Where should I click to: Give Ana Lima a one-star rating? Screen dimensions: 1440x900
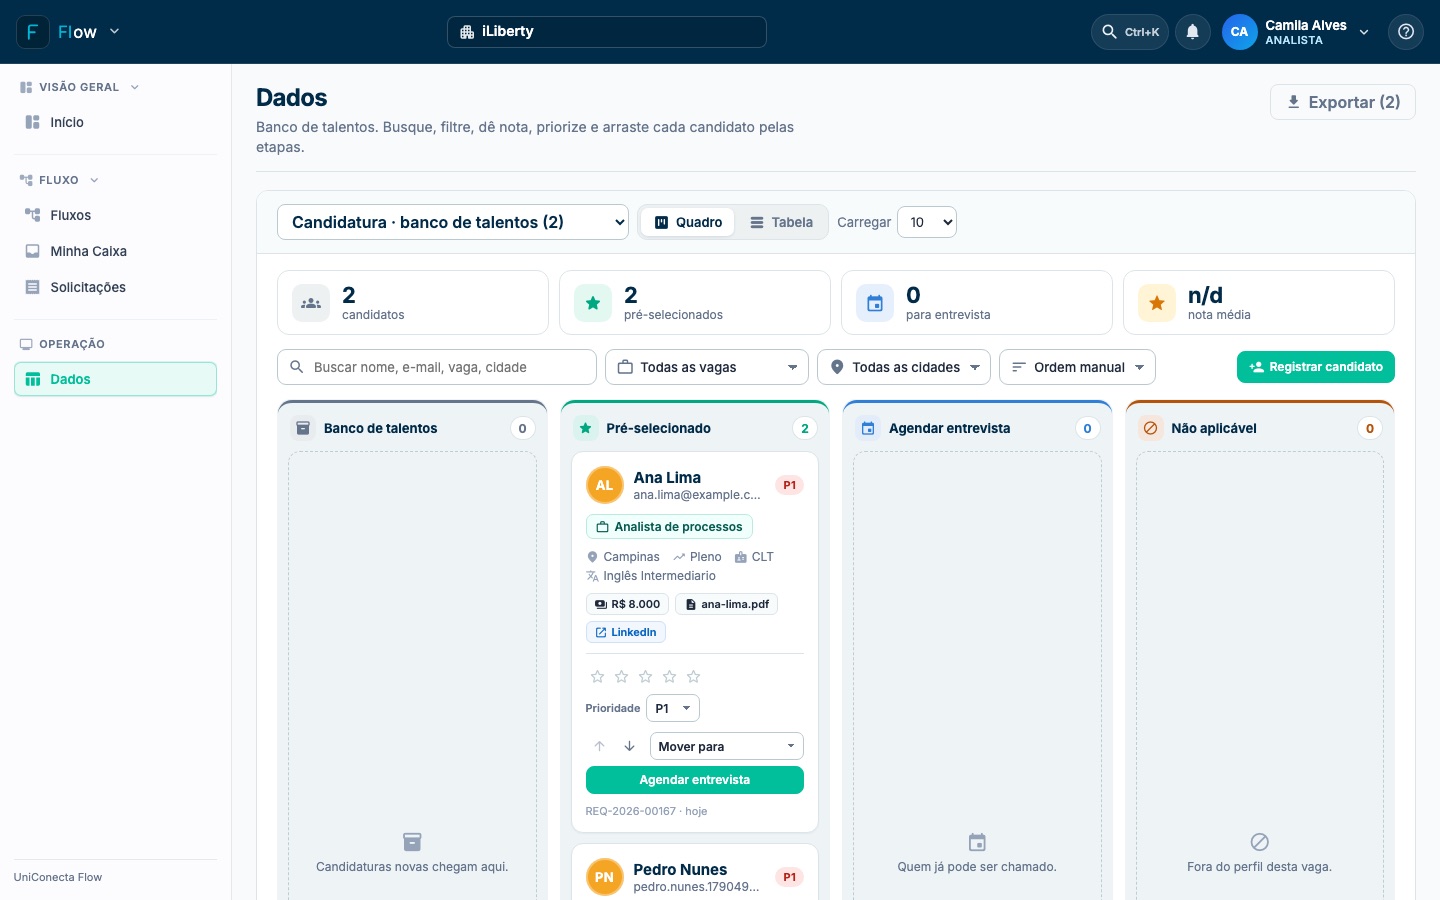tap(597, 677)
